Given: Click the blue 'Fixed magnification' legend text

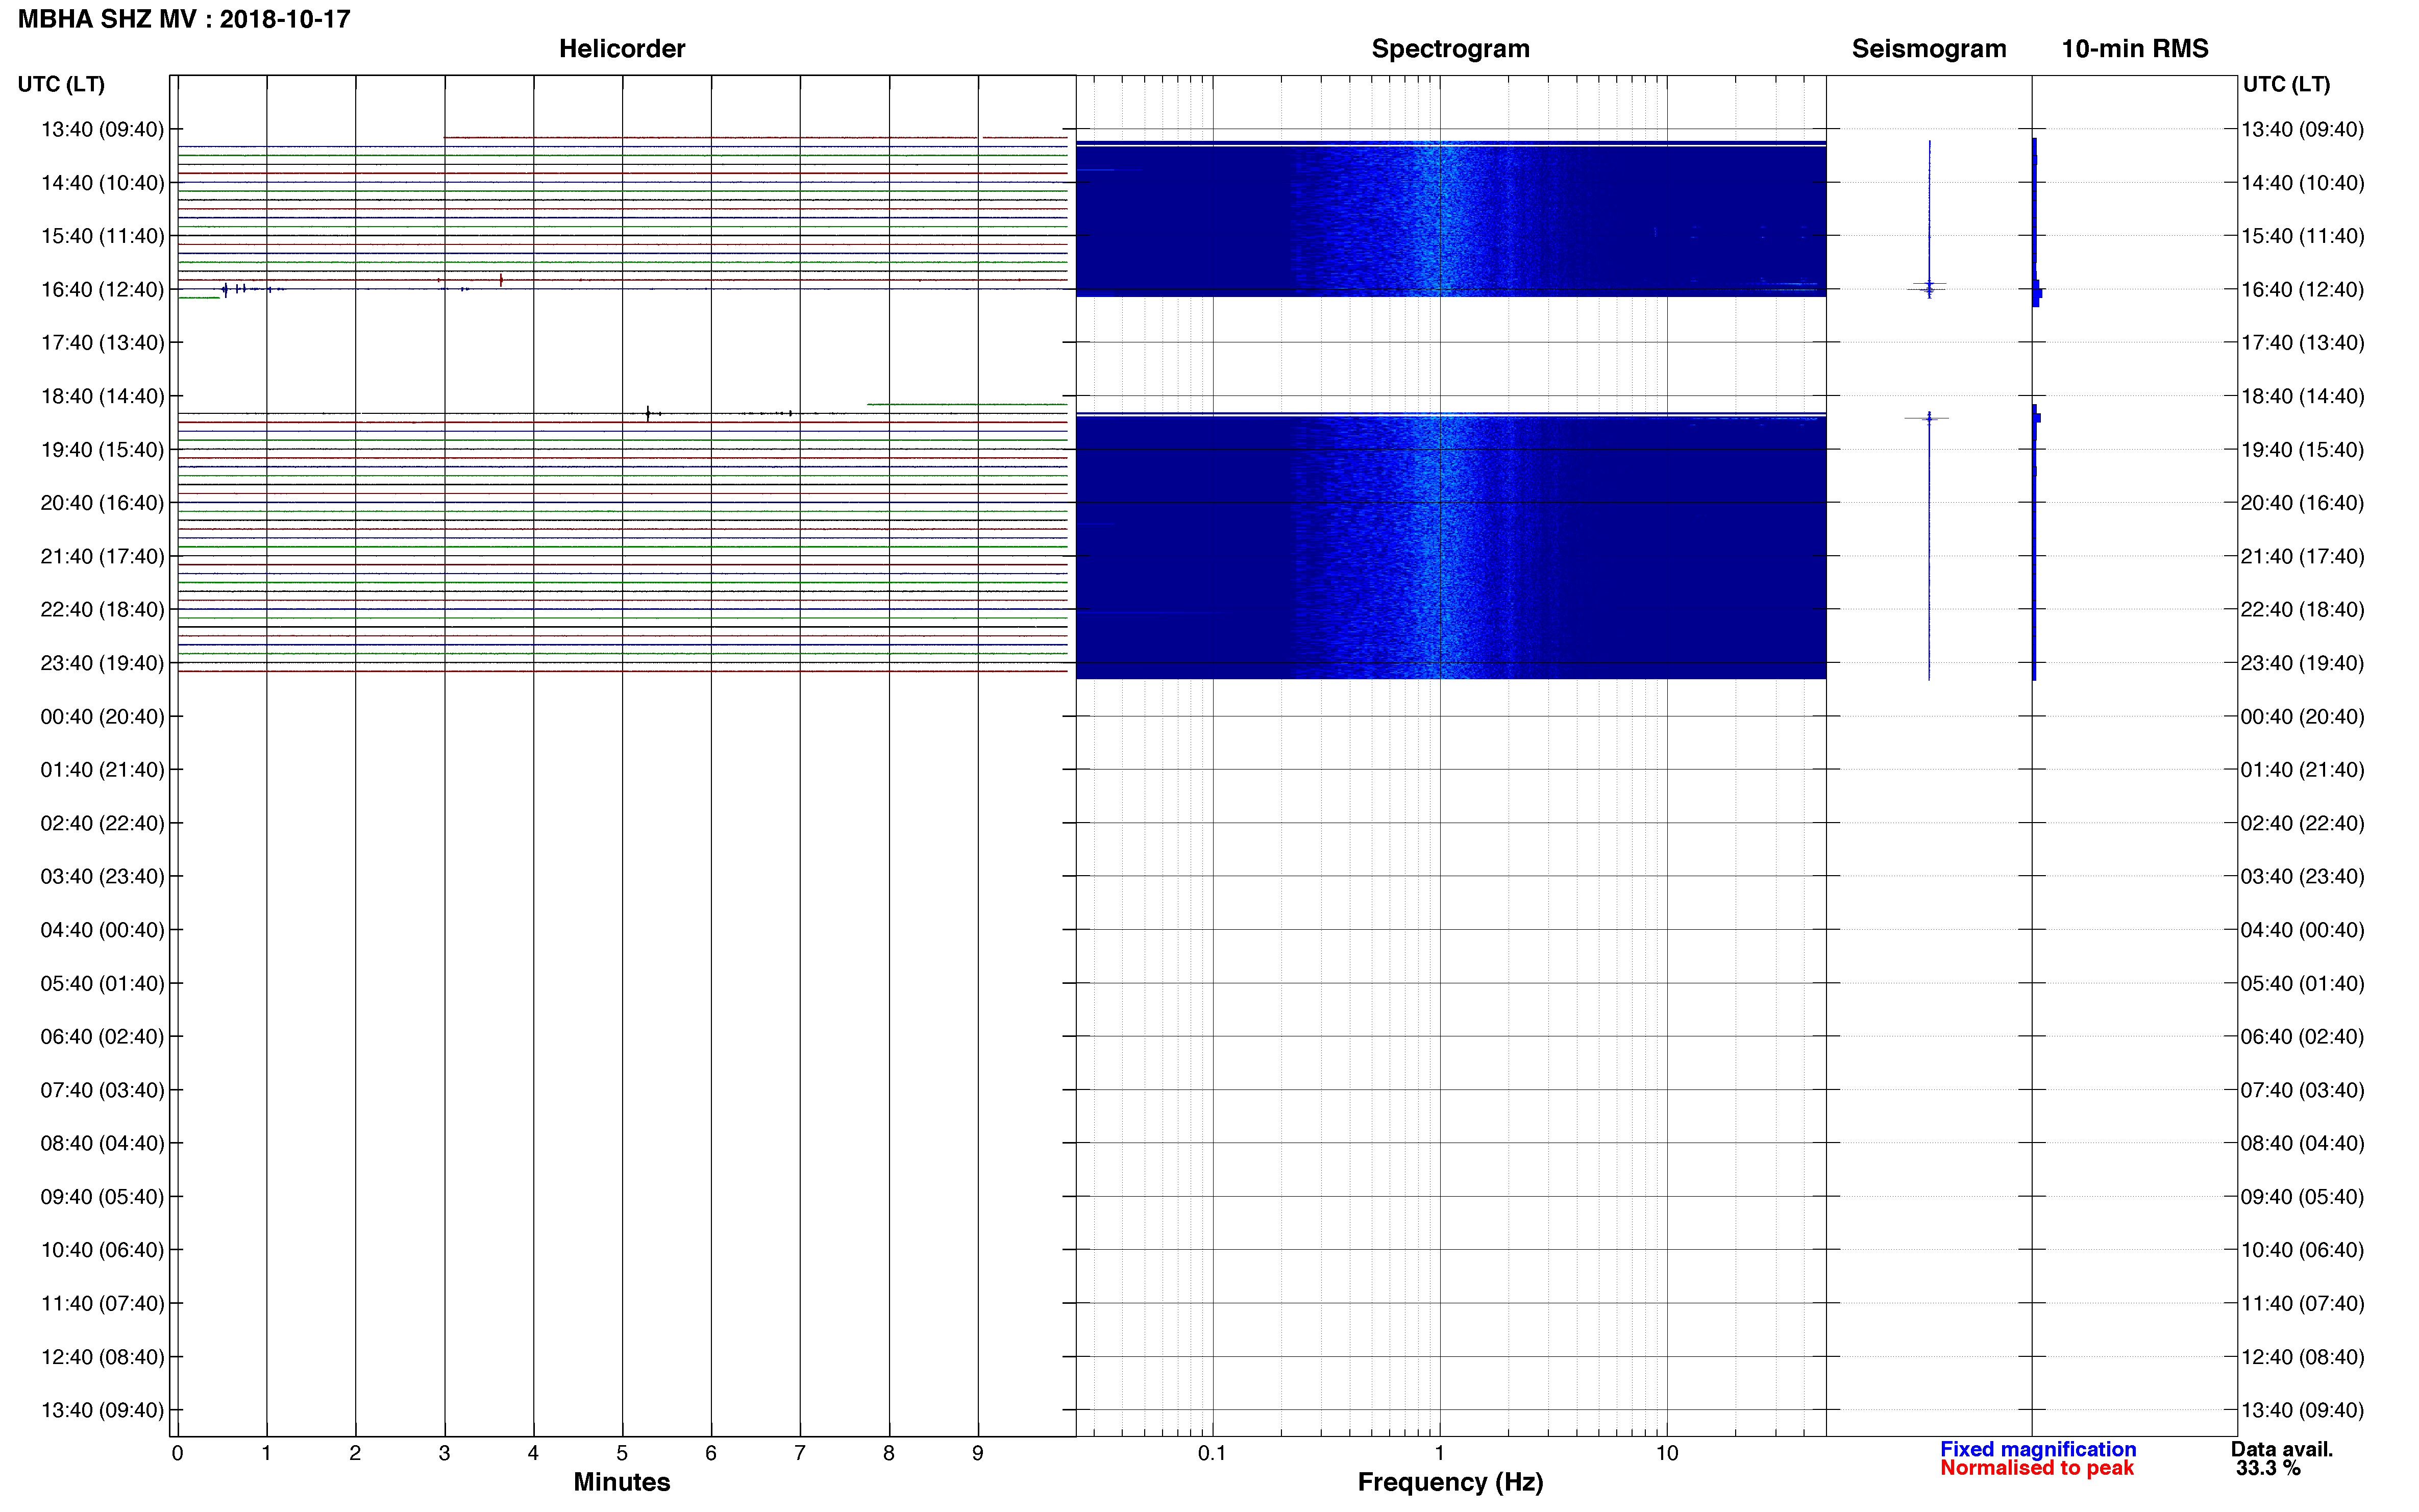Looking at the screenshot, I should (x=2038, y=1449).
